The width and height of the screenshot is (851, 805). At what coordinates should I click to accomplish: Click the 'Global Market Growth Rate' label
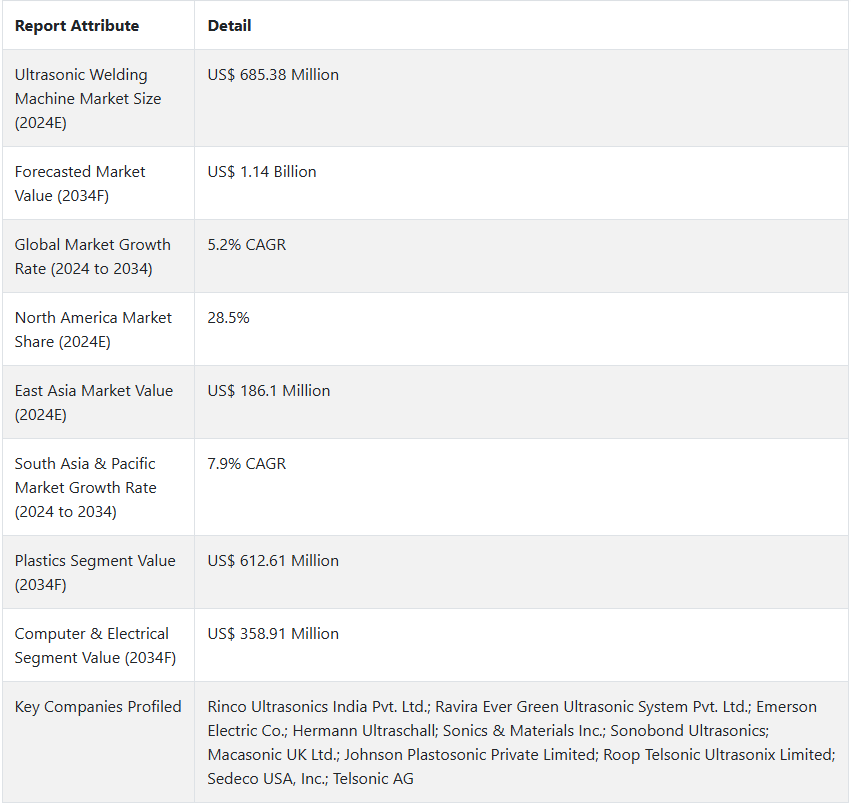coord(92,256)
